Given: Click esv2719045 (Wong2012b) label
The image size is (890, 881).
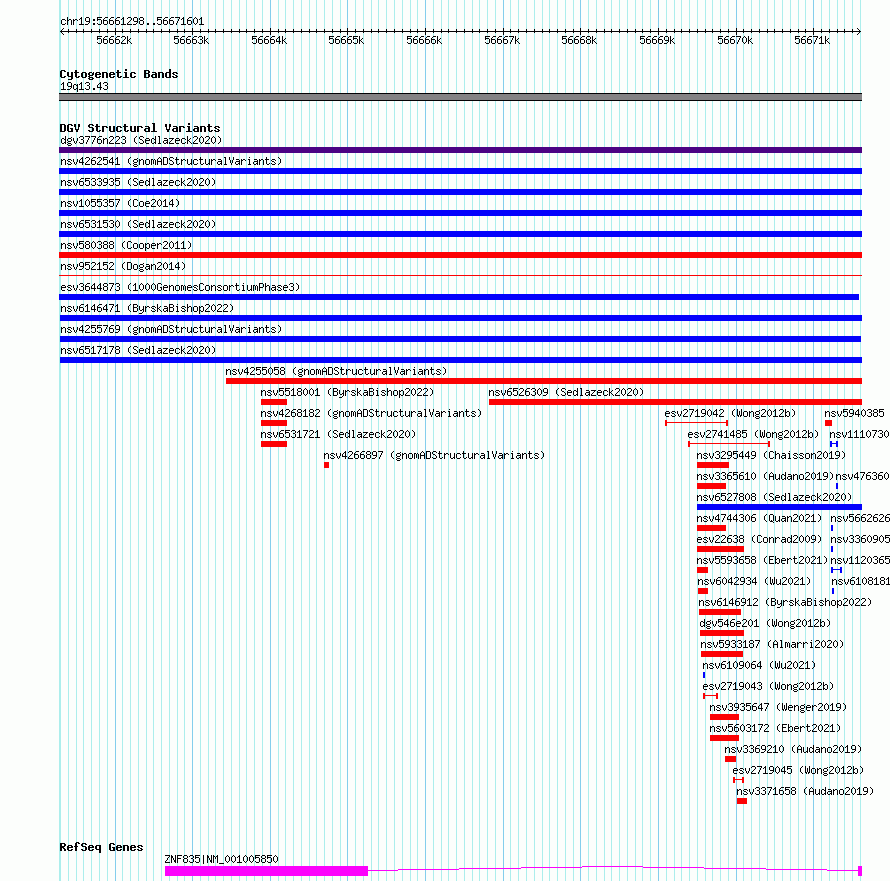Looking at the screenshot, I should click(798, 770).
